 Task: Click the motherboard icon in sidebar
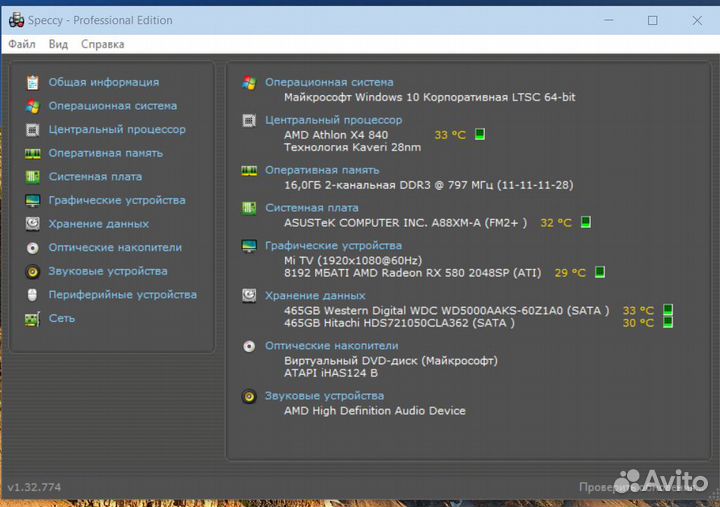pos(33,177)
